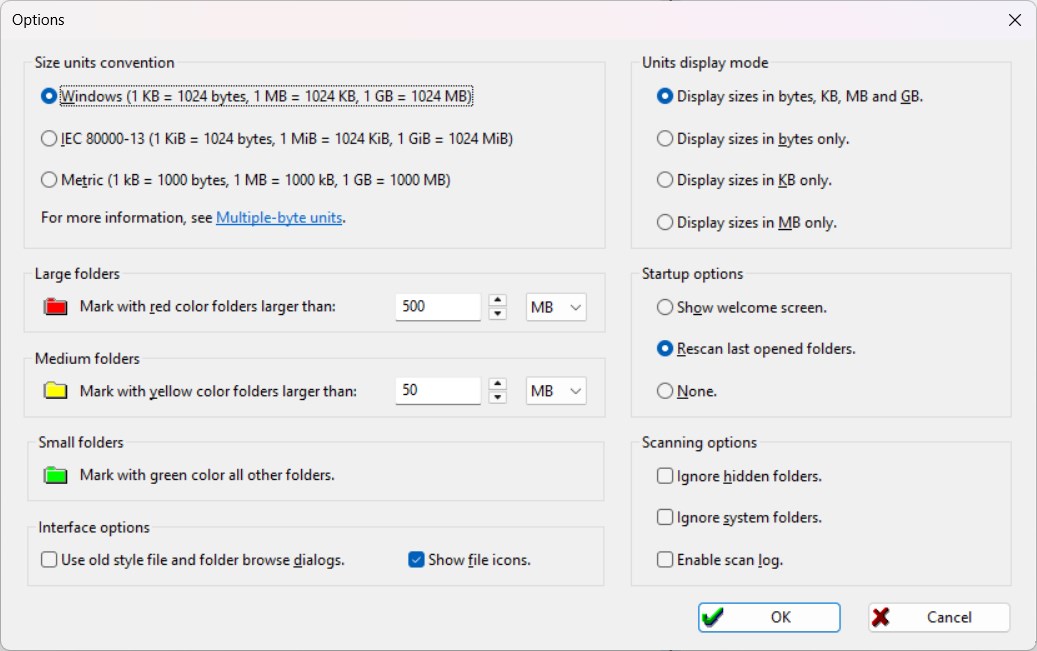Decrease the medium folder size threshold
Screen dimensions: 1037x651
point(498,397)
